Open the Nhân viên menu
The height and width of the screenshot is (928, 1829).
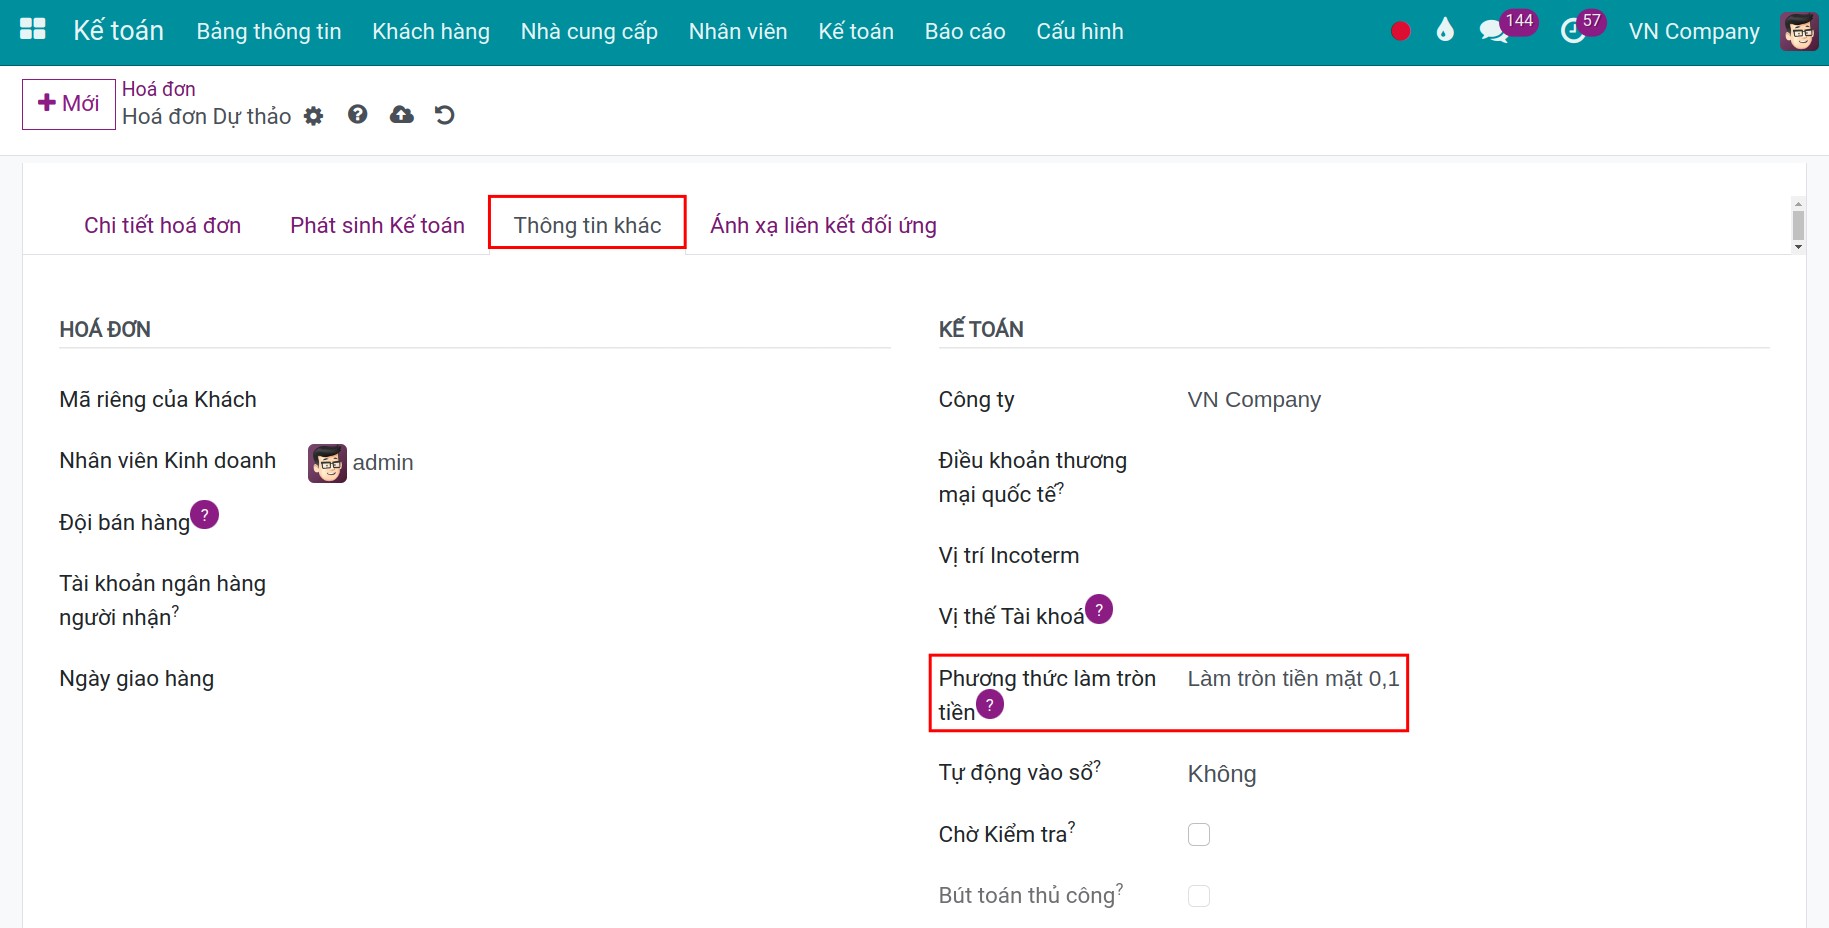click(x=738, y=31)
